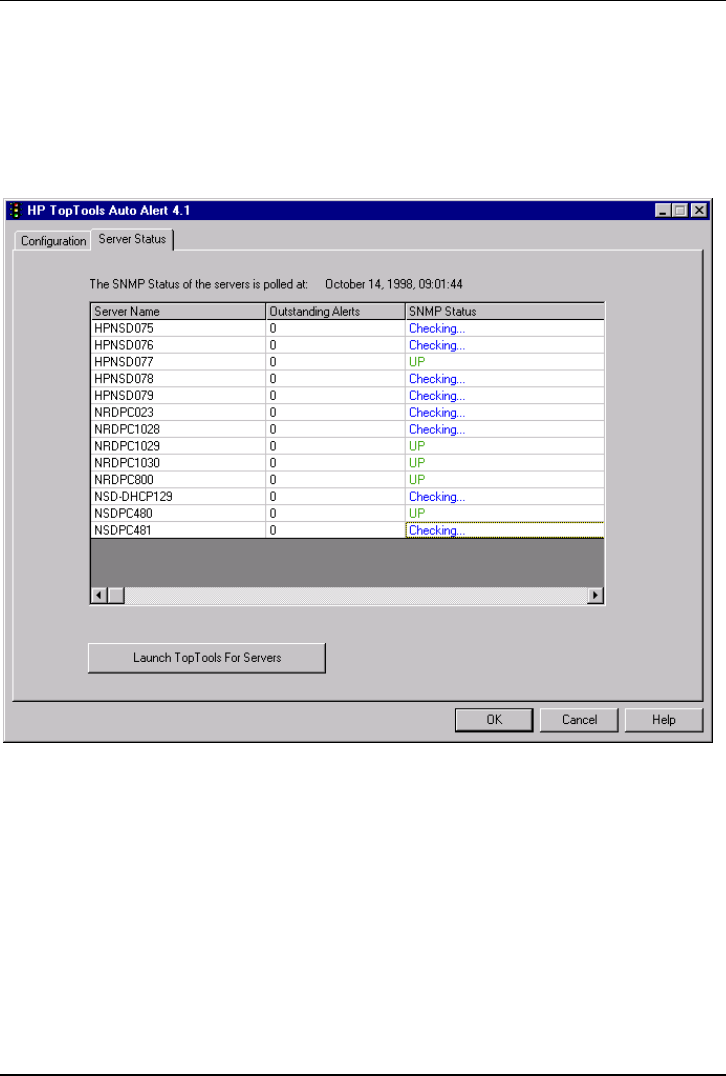Click the horizontal scrollbar thumb

tap(116, 596)
